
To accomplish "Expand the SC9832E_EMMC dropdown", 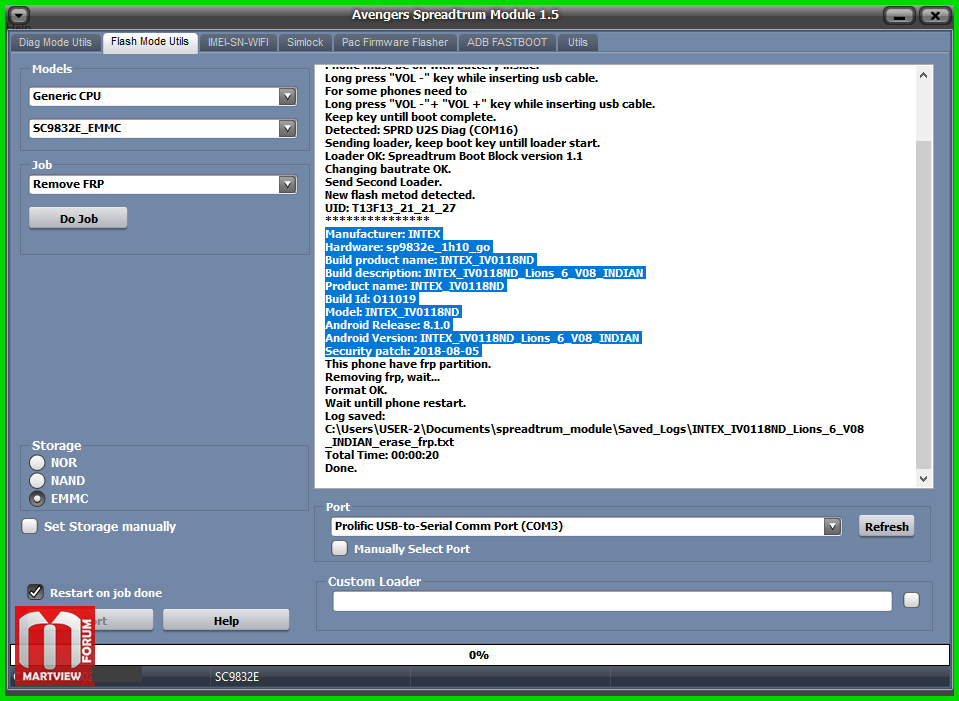I will 287,128.
